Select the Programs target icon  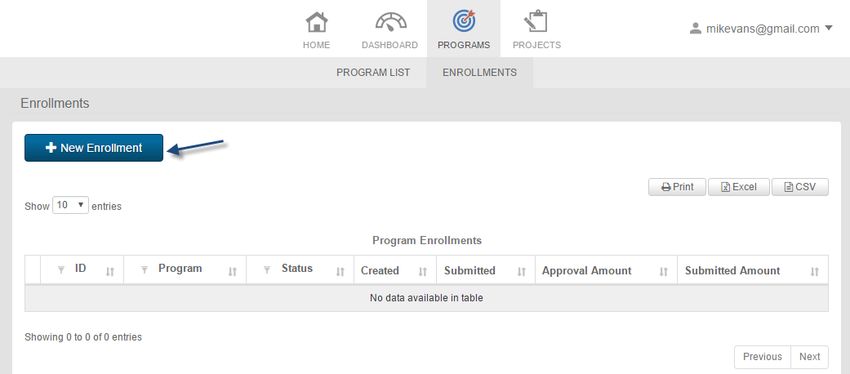point(463,21)
